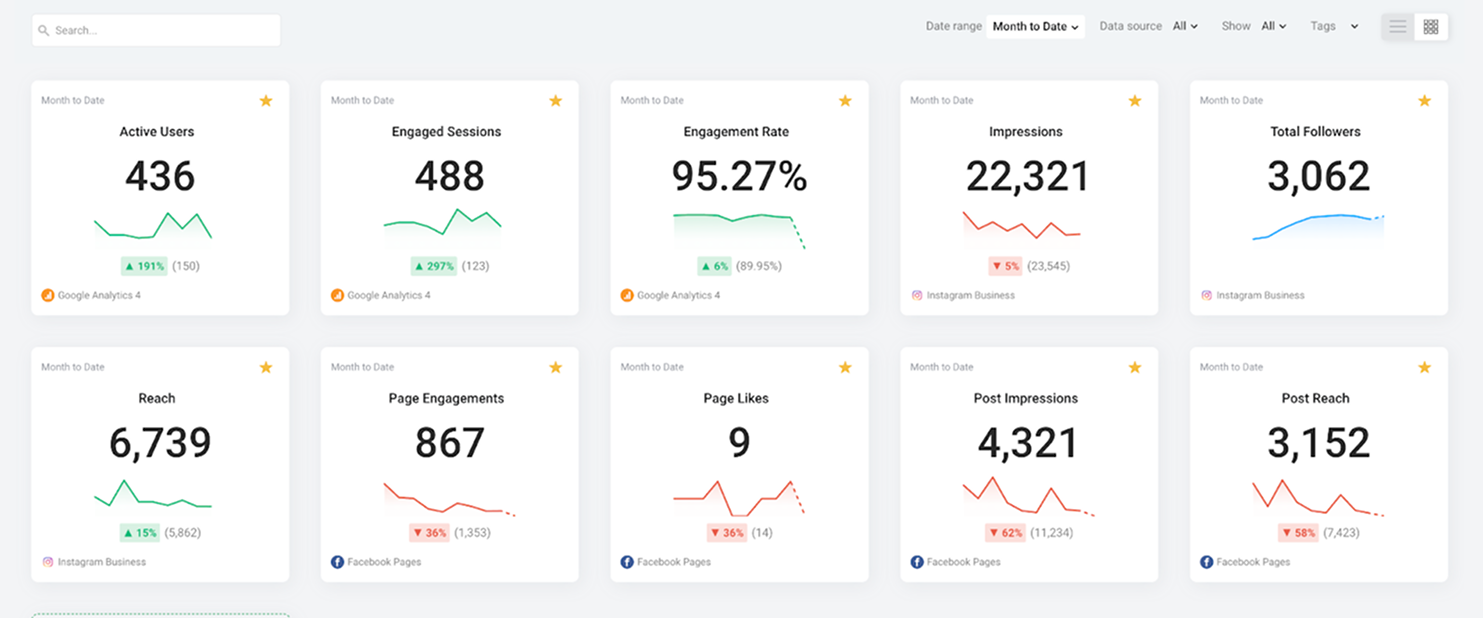Click Instagram icon on Total Followers card
Screen dimensions: 1483x618
(x=1206, y=296)
